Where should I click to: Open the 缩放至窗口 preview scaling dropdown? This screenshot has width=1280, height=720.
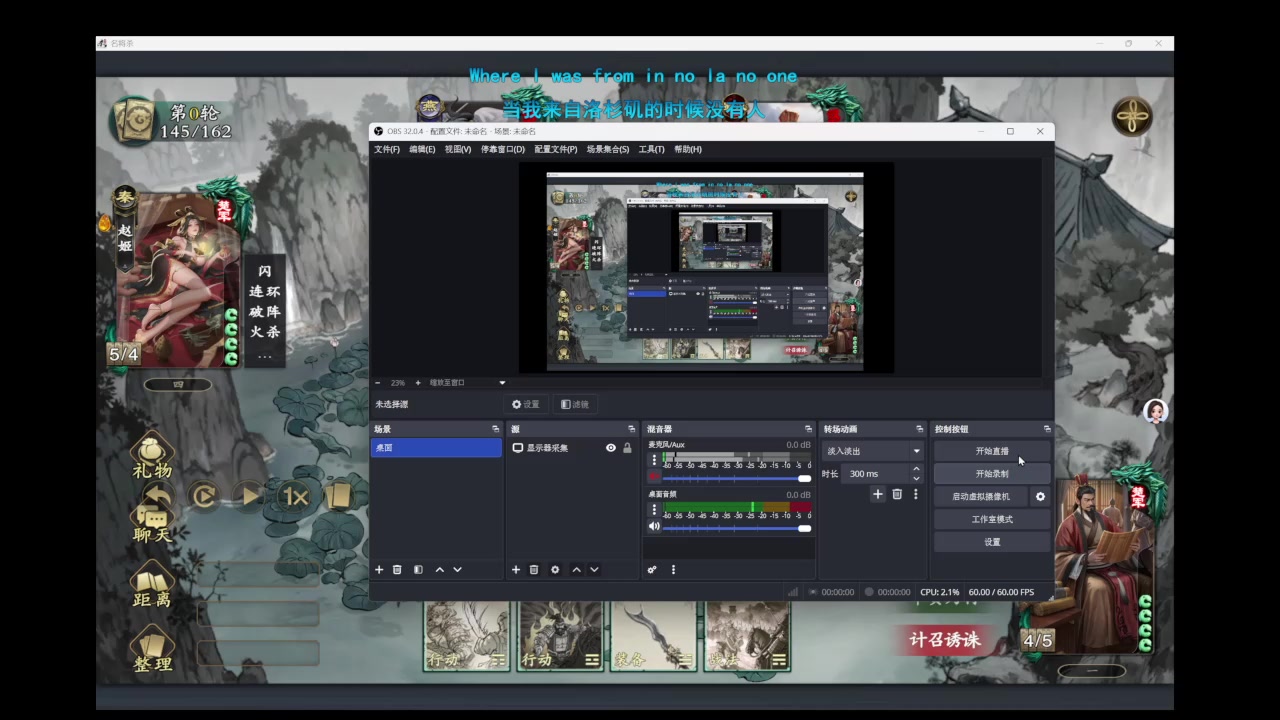pos(502,382)
